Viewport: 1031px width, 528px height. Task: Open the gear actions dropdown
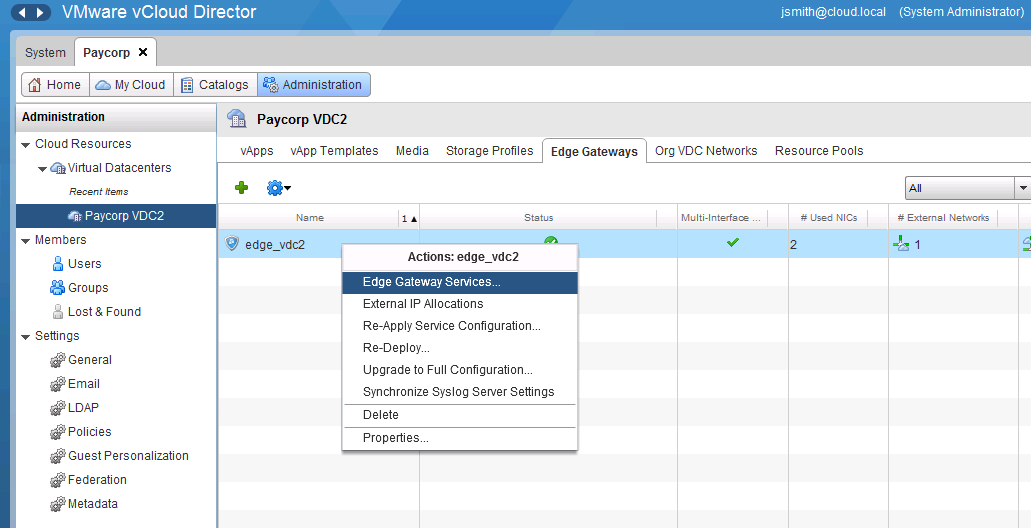click(279, 188)
